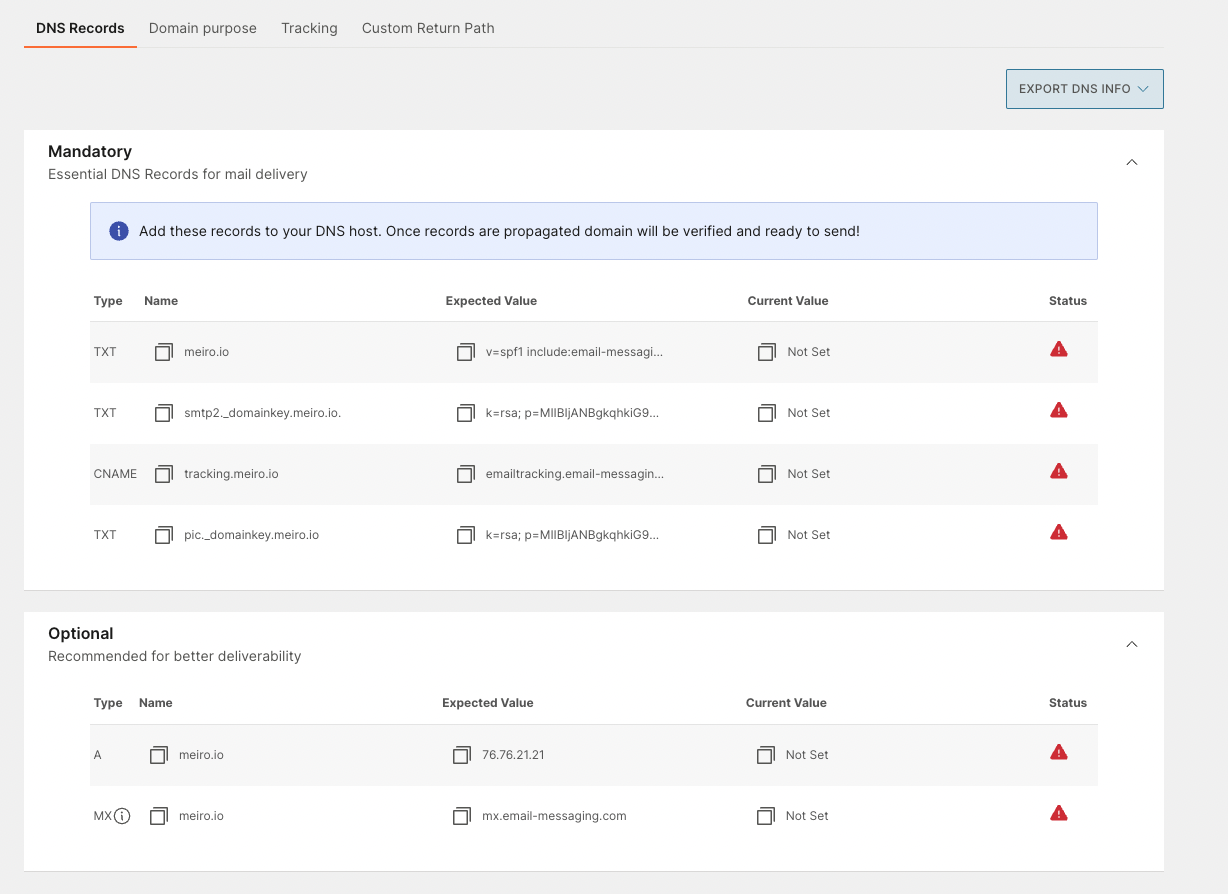This screenshot has width=1228, height=894.
Task: Copy pic._domainkey.meiro.io record name
Action: [164, 535]
